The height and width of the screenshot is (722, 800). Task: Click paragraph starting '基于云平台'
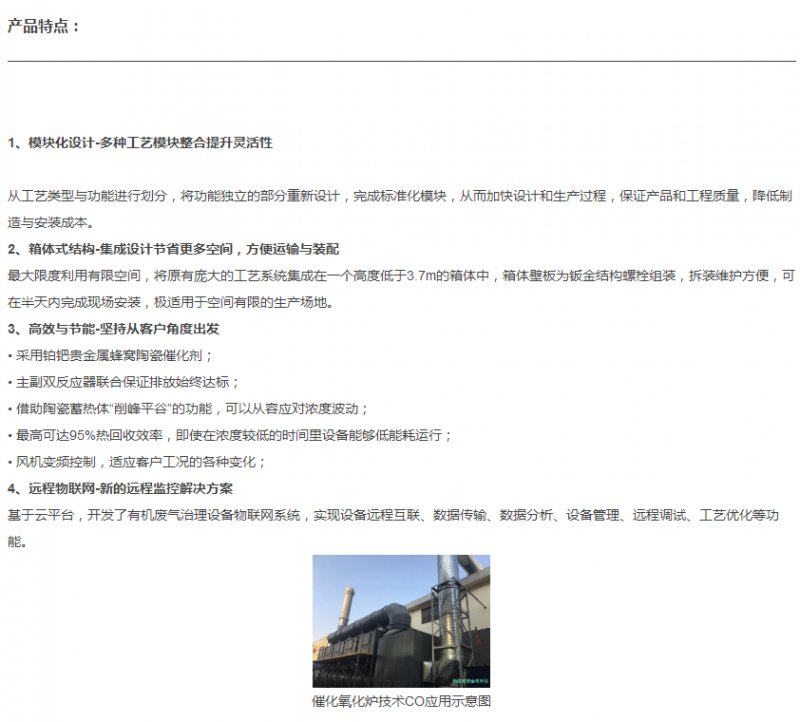coord(393,528)
